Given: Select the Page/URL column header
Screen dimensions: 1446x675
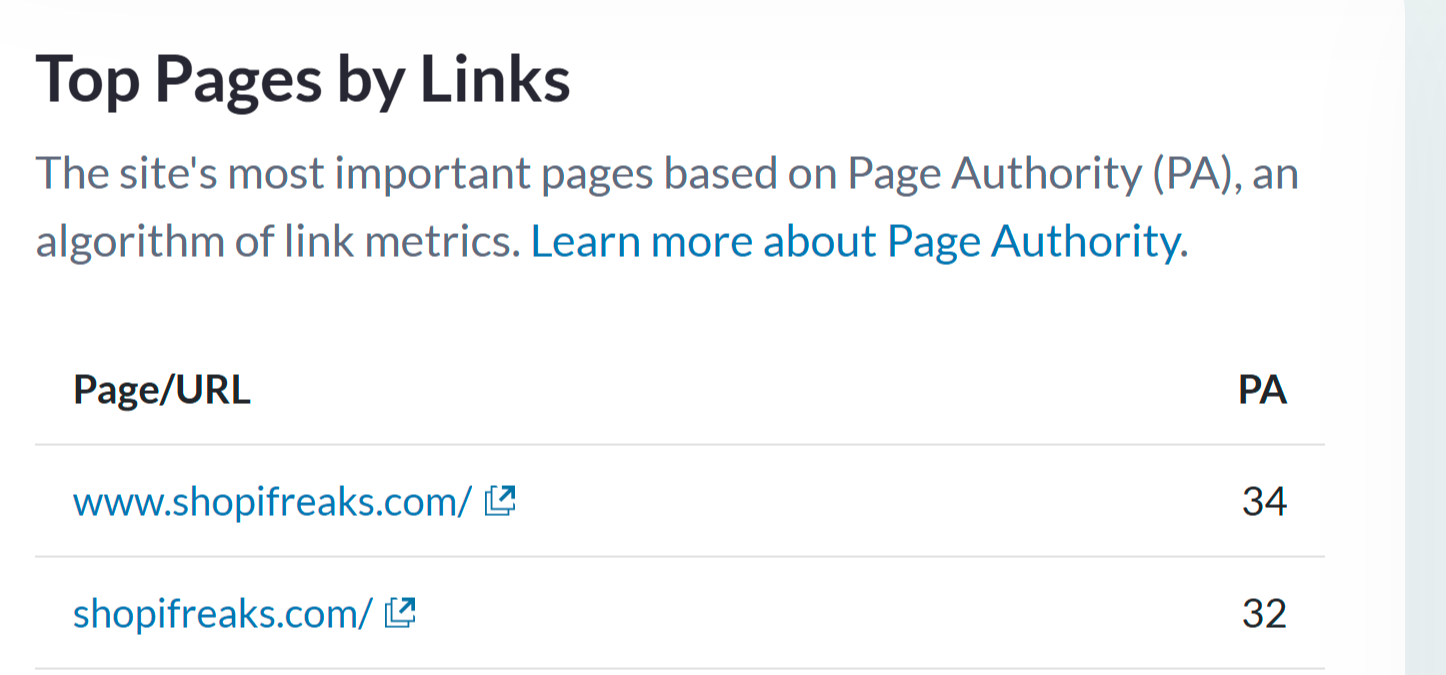Looking at the screenshot, I should point(162,391).
